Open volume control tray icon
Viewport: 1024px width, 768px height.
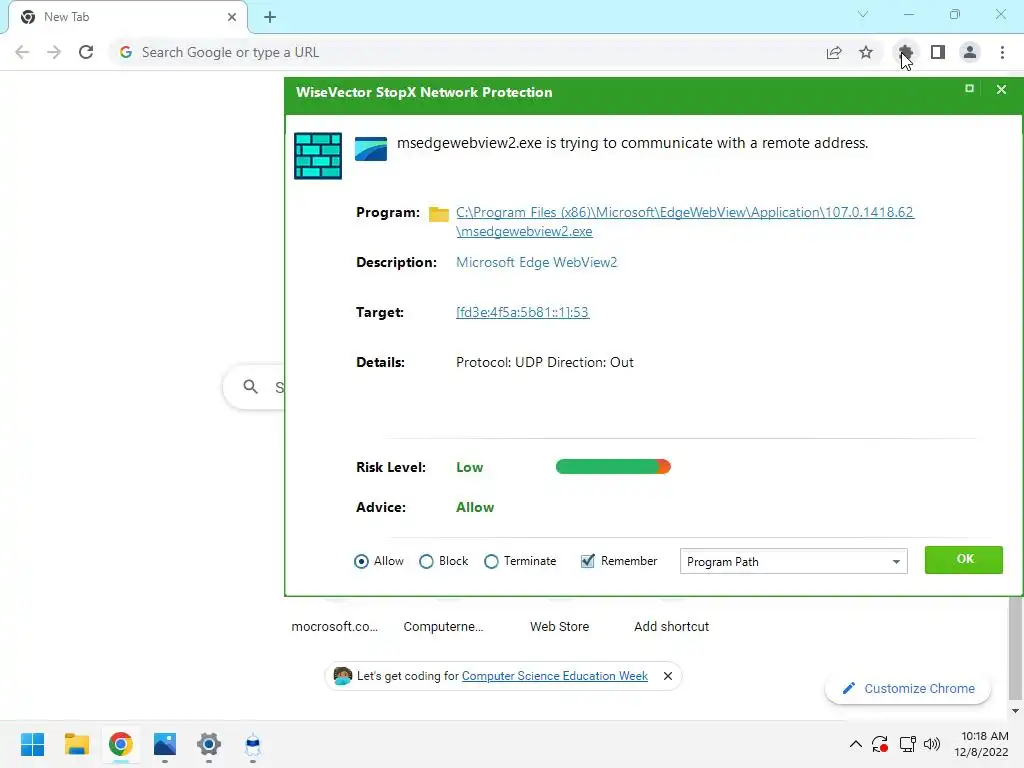[932, 744]
